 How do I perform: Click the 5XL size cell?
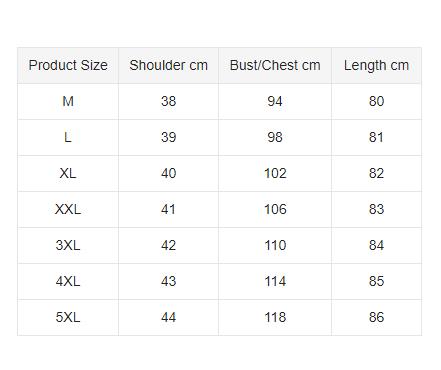(68, 317)
